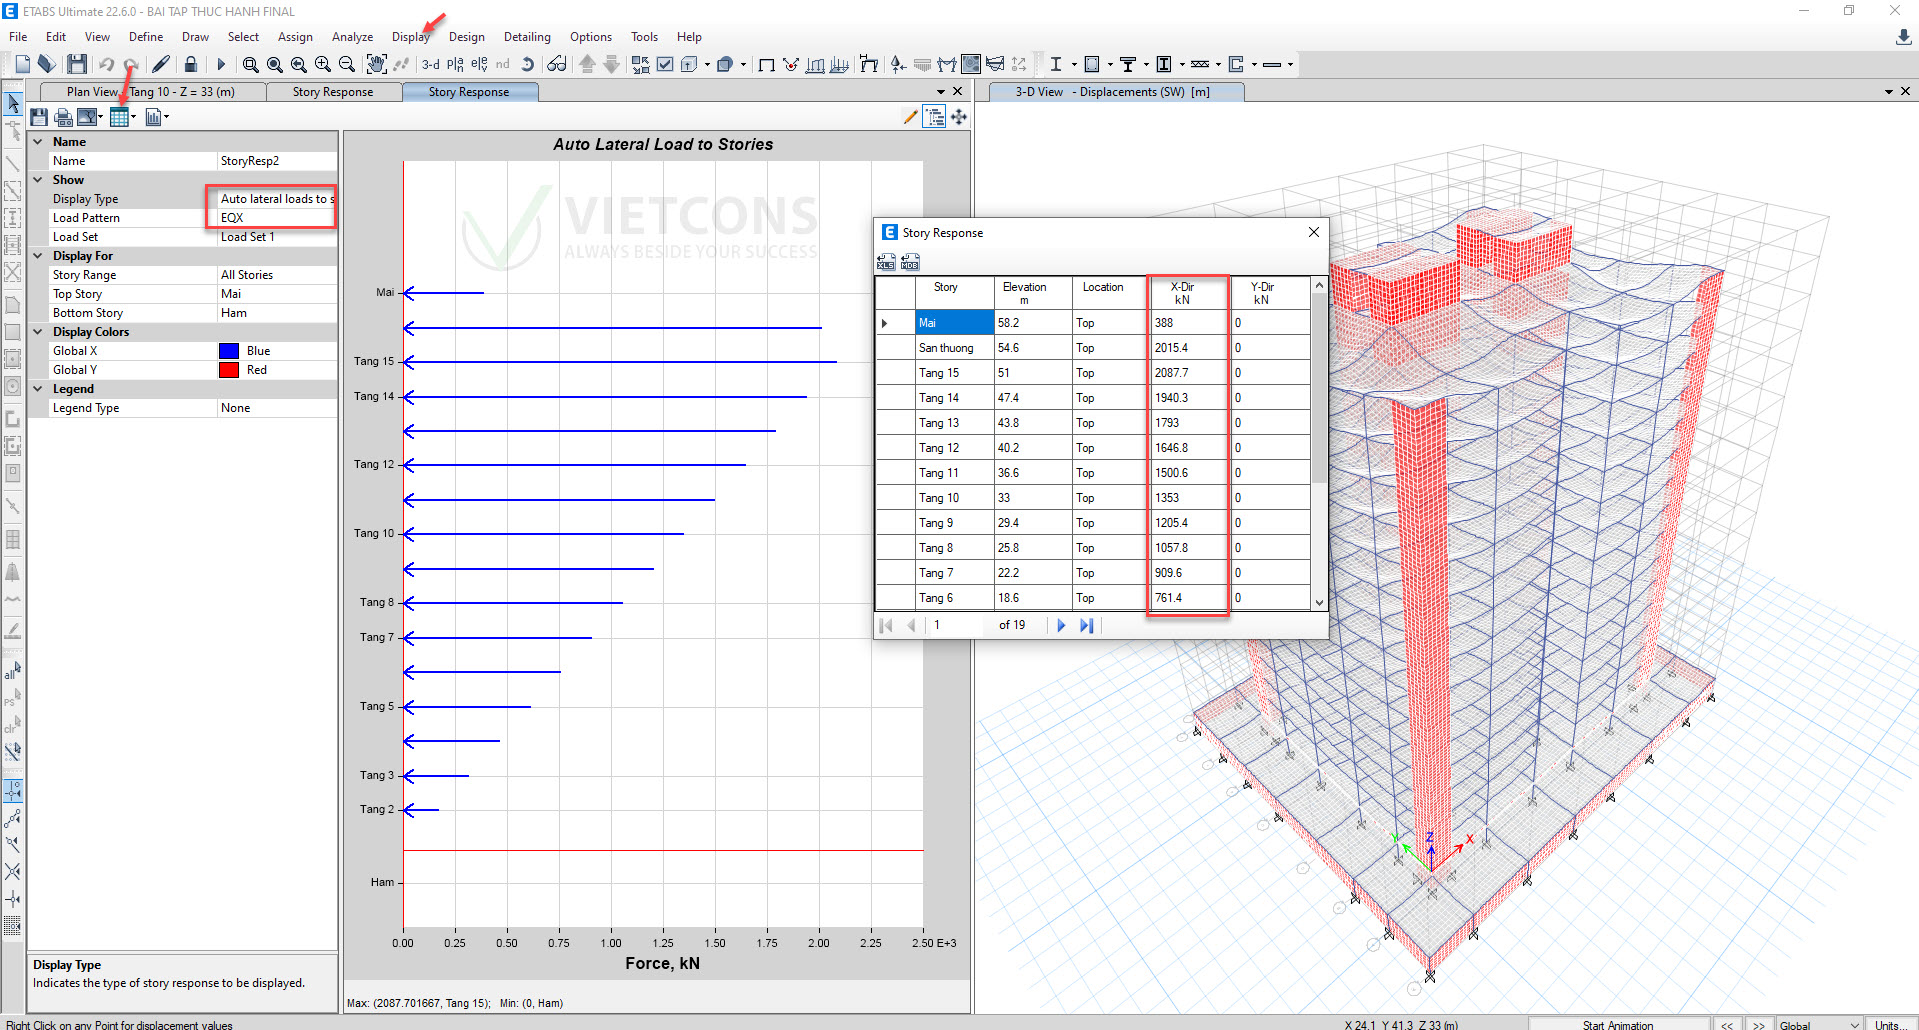Click the X-Dir kN column header
This screenshot has width=1919, height=1030.
(1188, 293)
